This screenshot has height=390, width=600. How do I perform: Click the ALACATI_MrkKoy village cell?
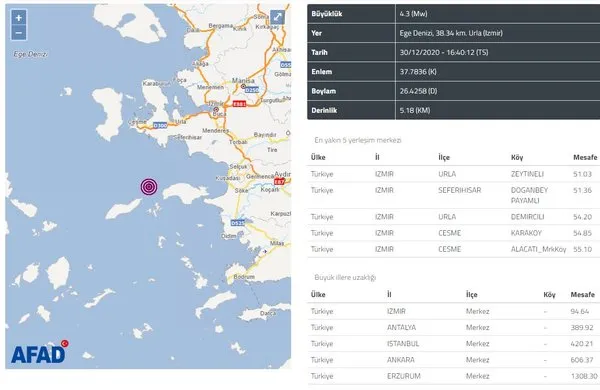(538, 249)
